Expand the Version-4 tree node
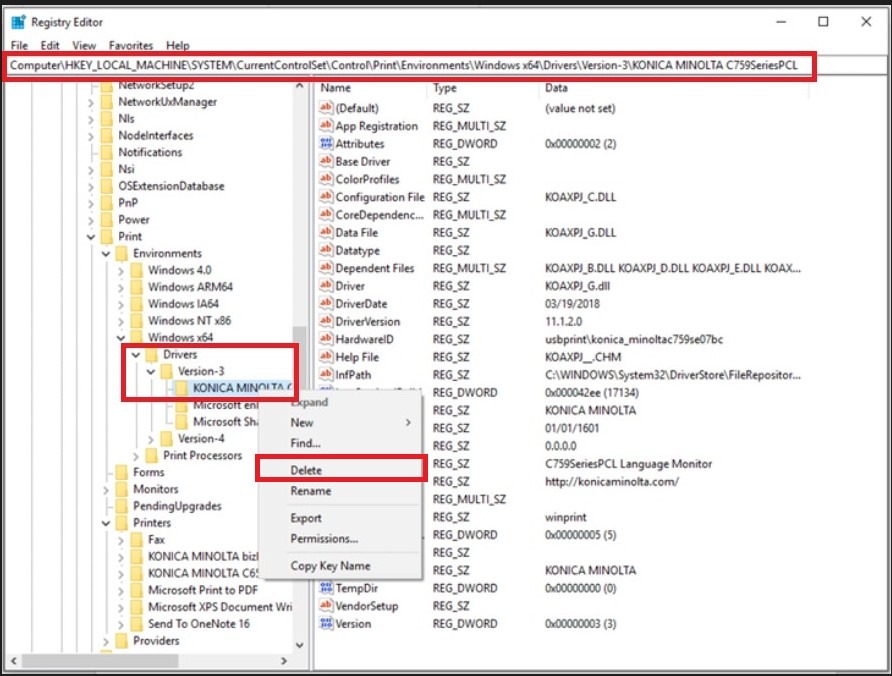The height and width of the screenshot is (676, 892). click(151, 439)
